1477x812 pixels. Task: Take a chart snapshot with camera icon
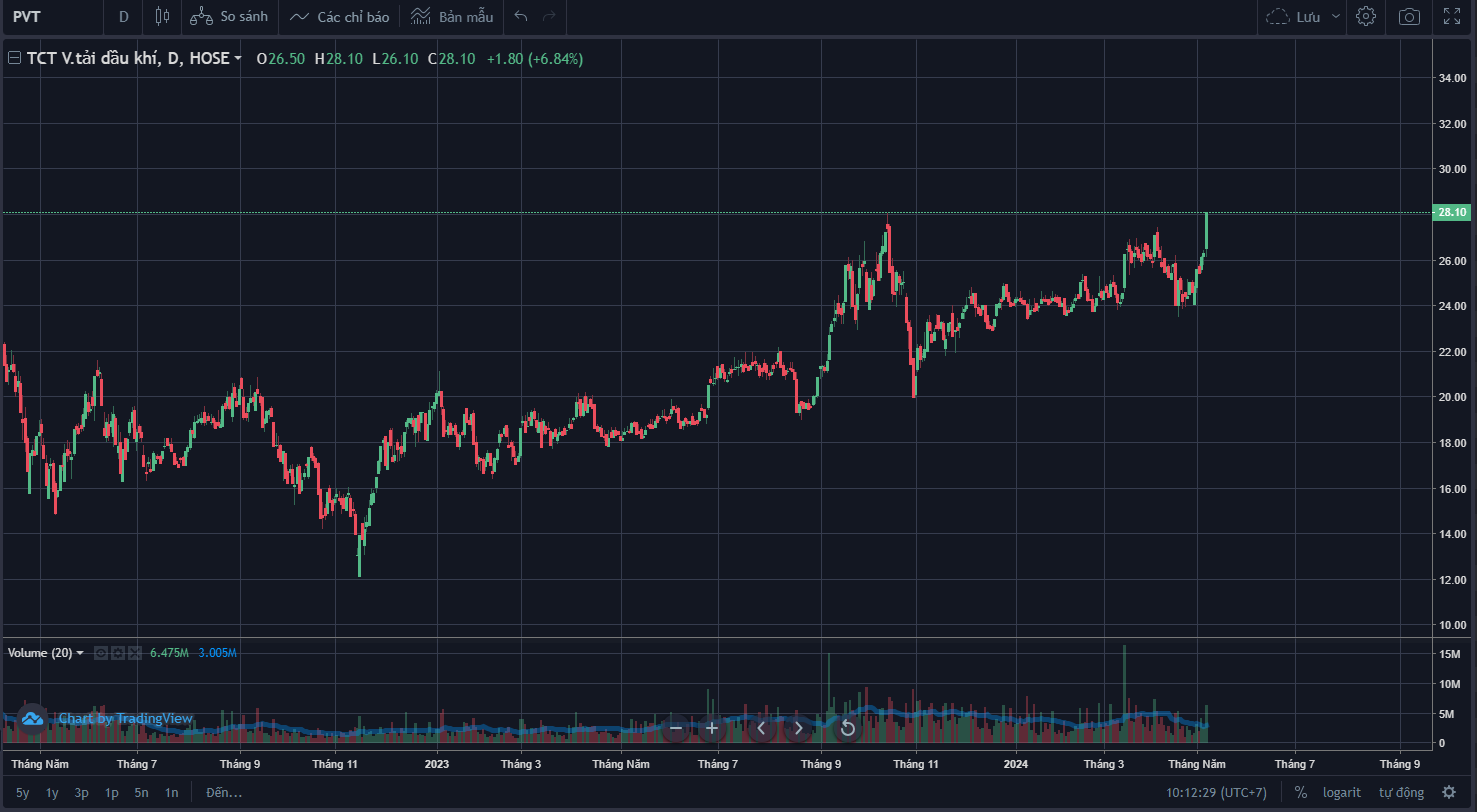(x=1409, y=17)
